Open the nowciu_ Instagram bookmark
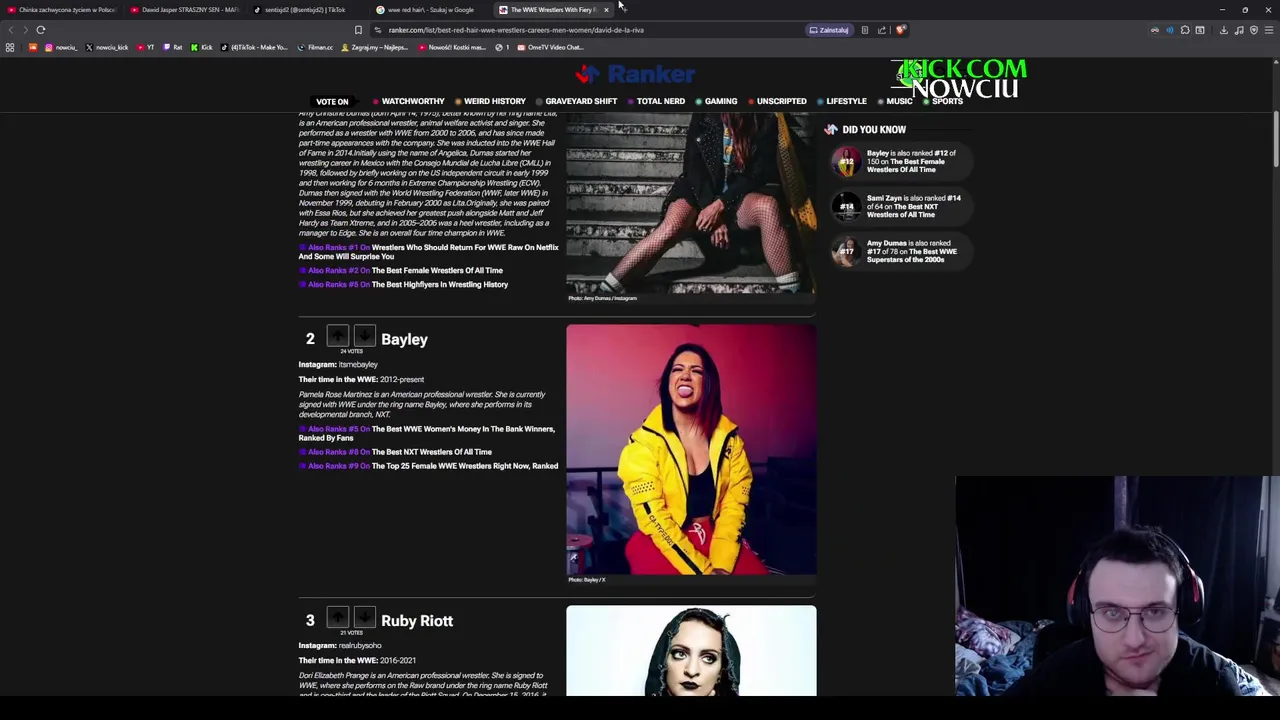This screenshot has height=720, width=1280. [x=61, y=47]
